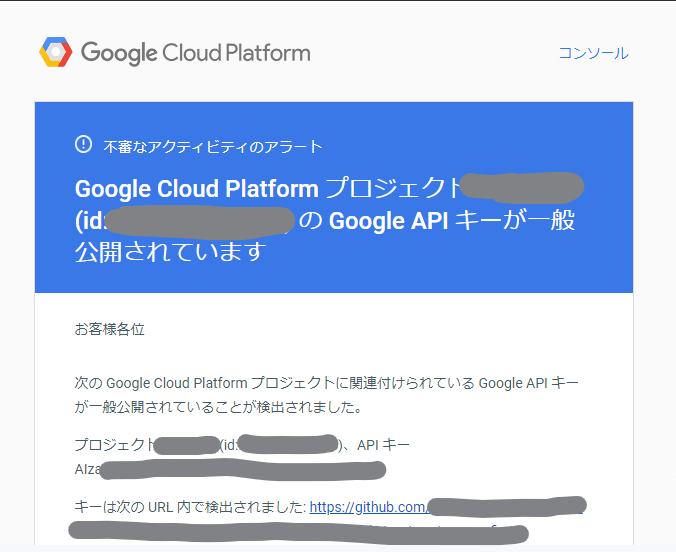Click the line が一般公開されていることが検出されました。
This screenshot has width=676, height=552.
point(219,407)
